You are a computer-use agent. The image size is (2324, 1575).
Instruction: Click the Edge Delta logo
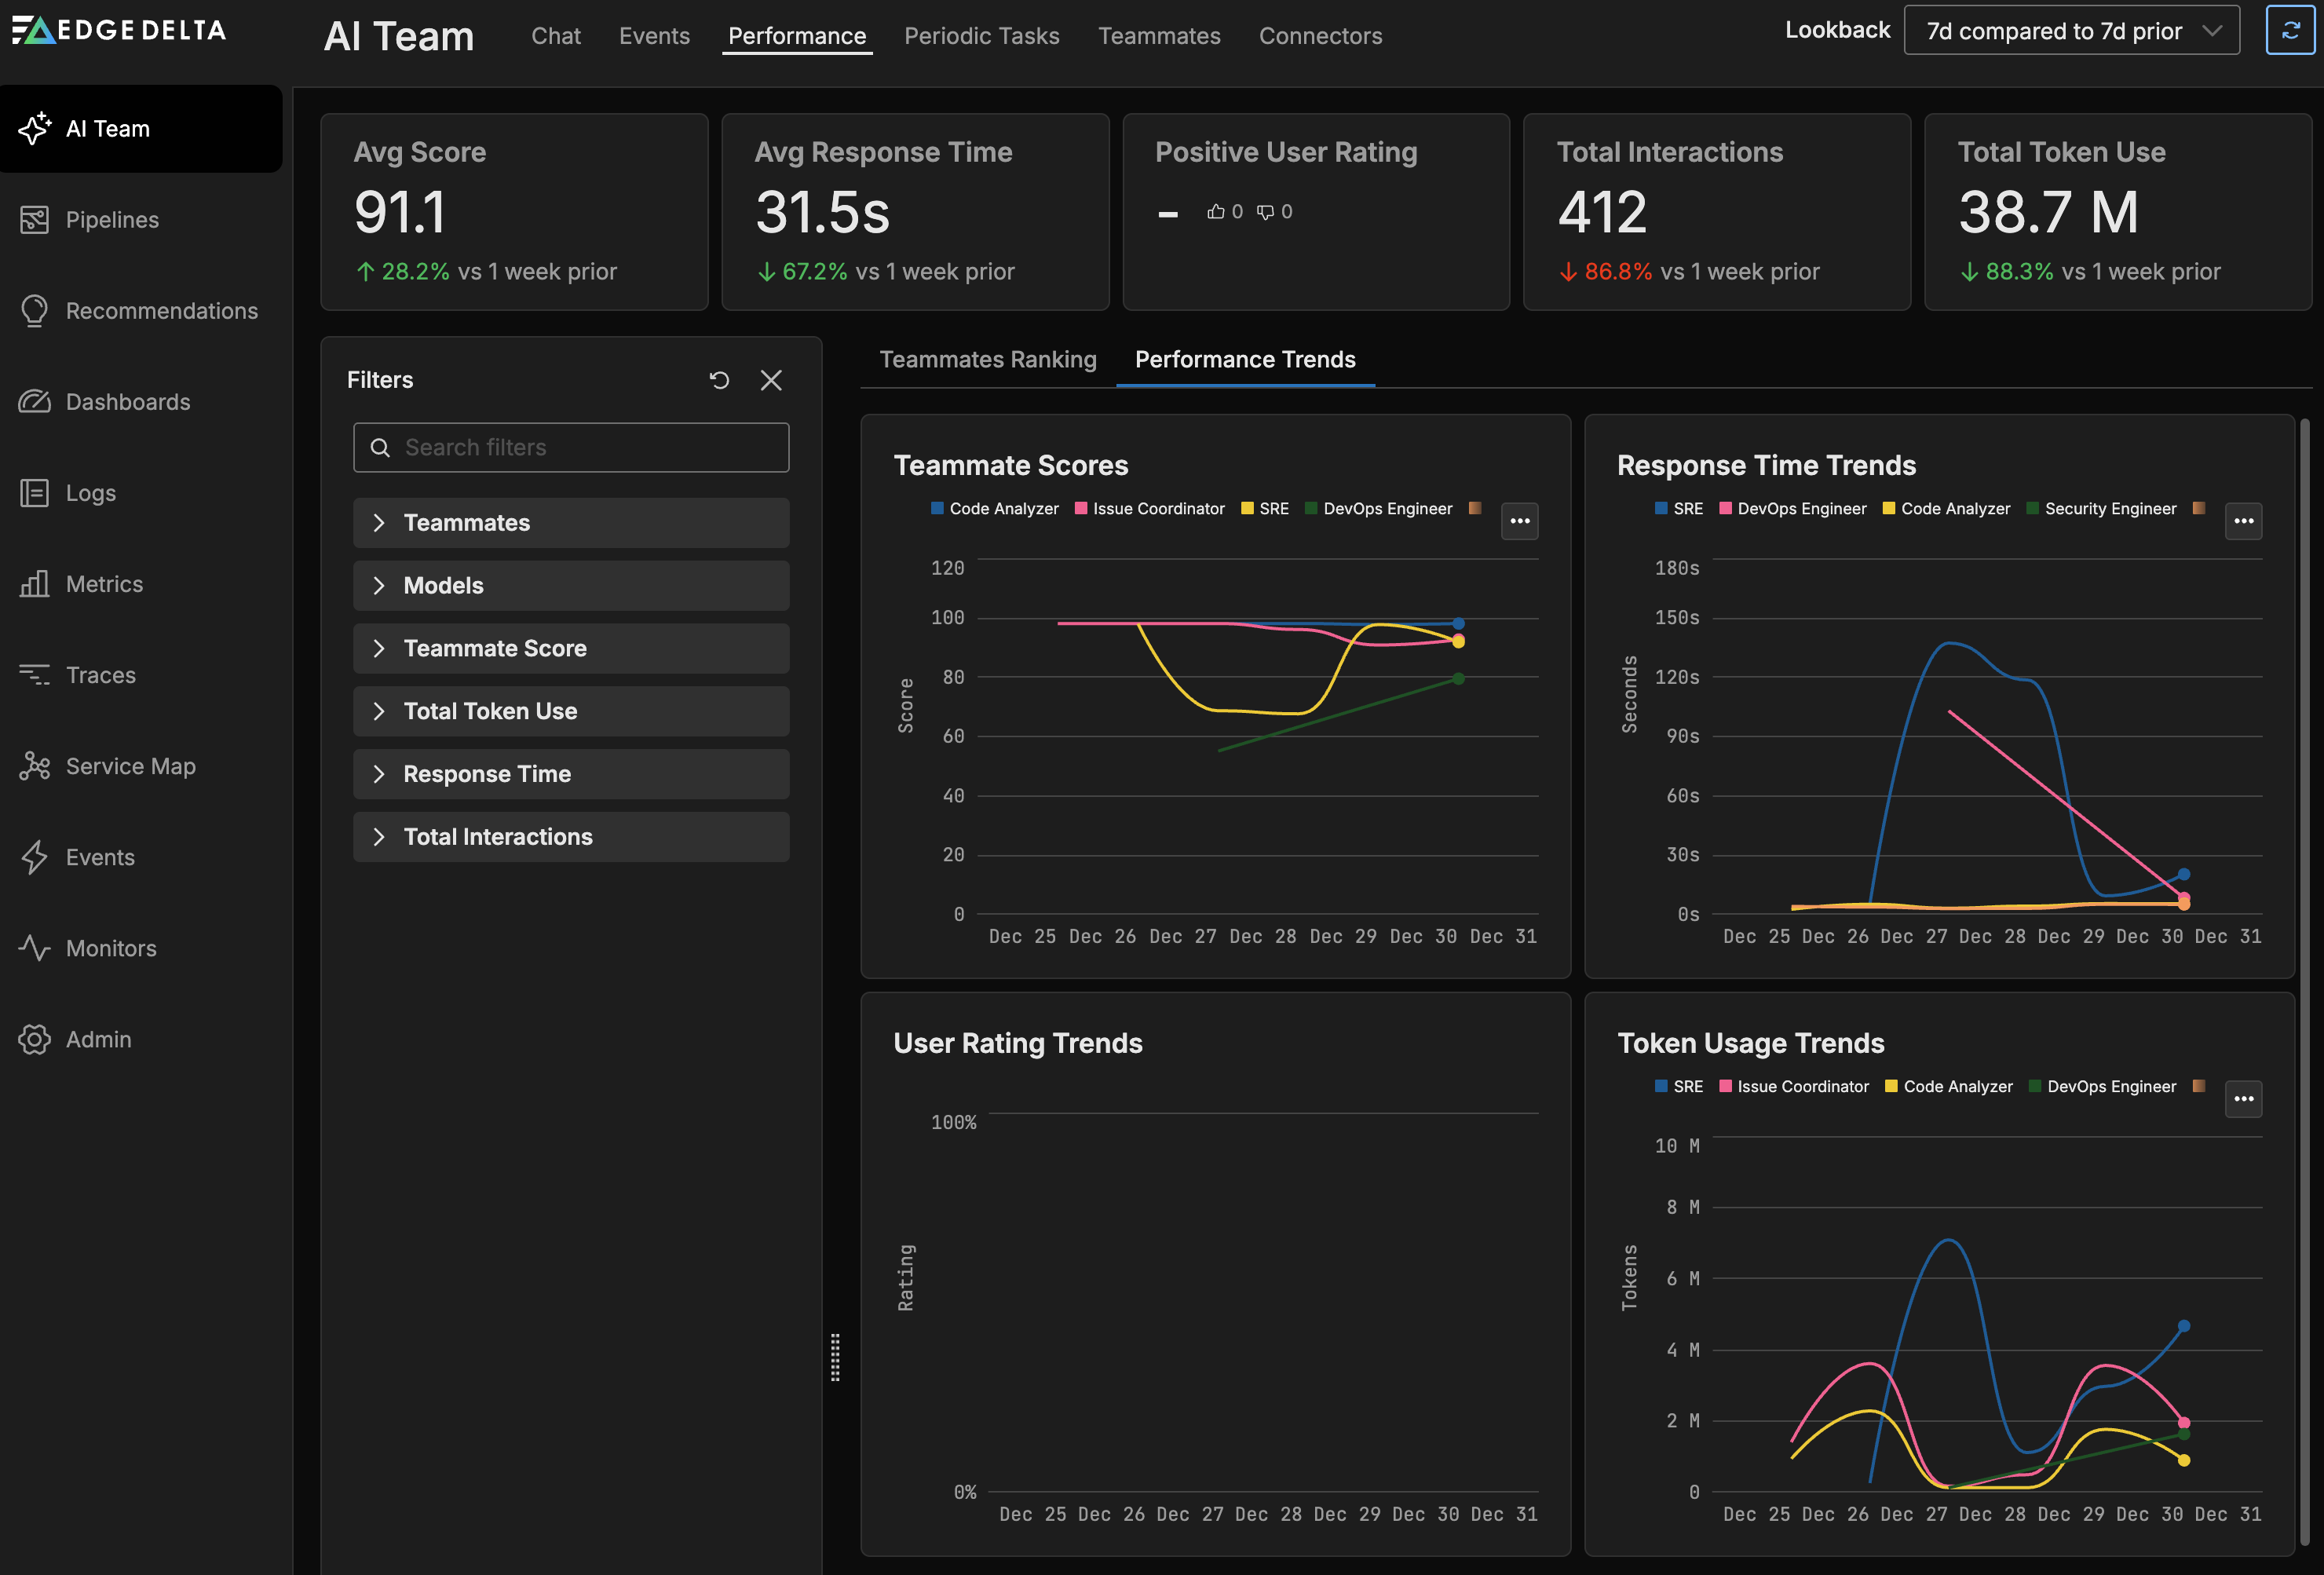pos(119,30)
